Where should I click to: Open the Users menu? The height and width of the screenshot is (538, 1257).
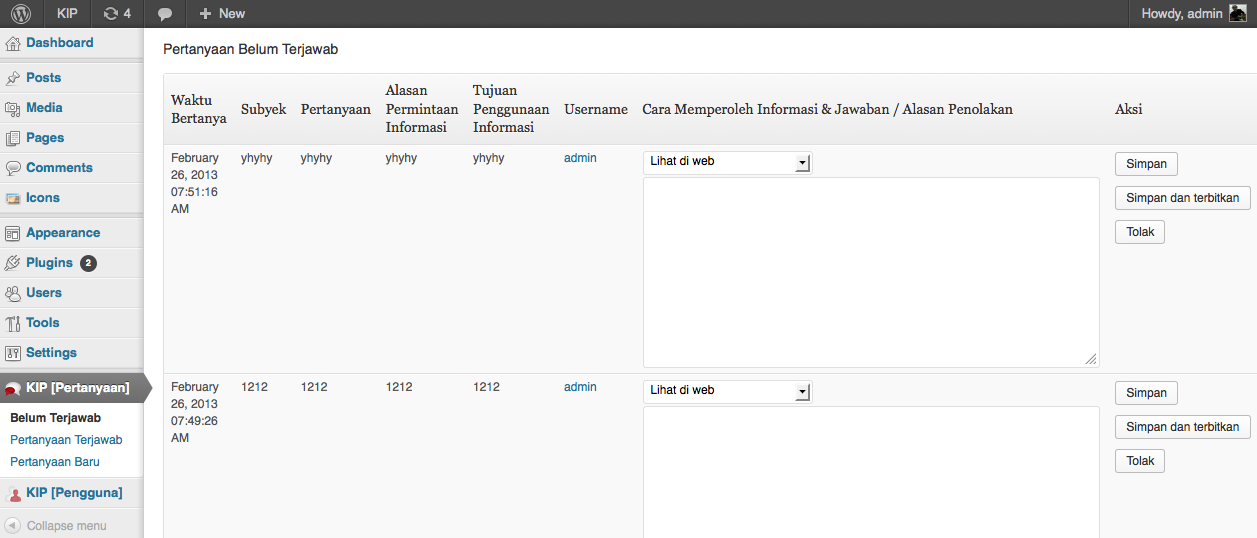tap(44, 293)
